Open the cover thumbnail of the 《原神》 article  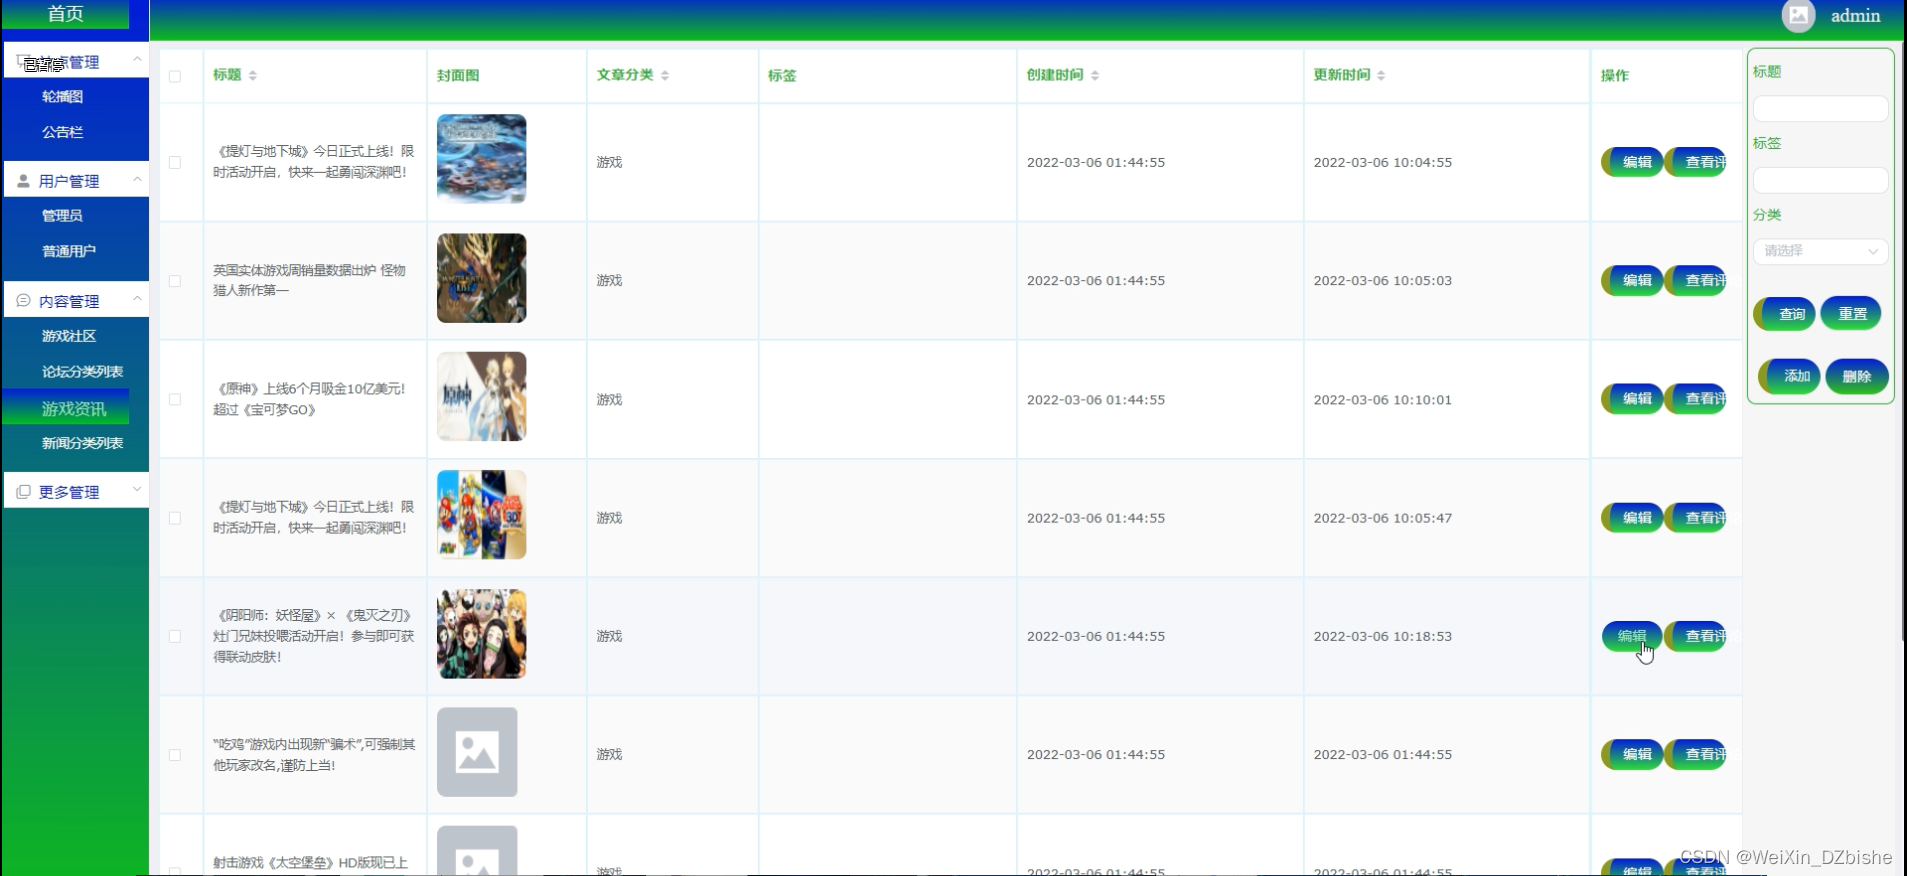click(x=481, y=396)
